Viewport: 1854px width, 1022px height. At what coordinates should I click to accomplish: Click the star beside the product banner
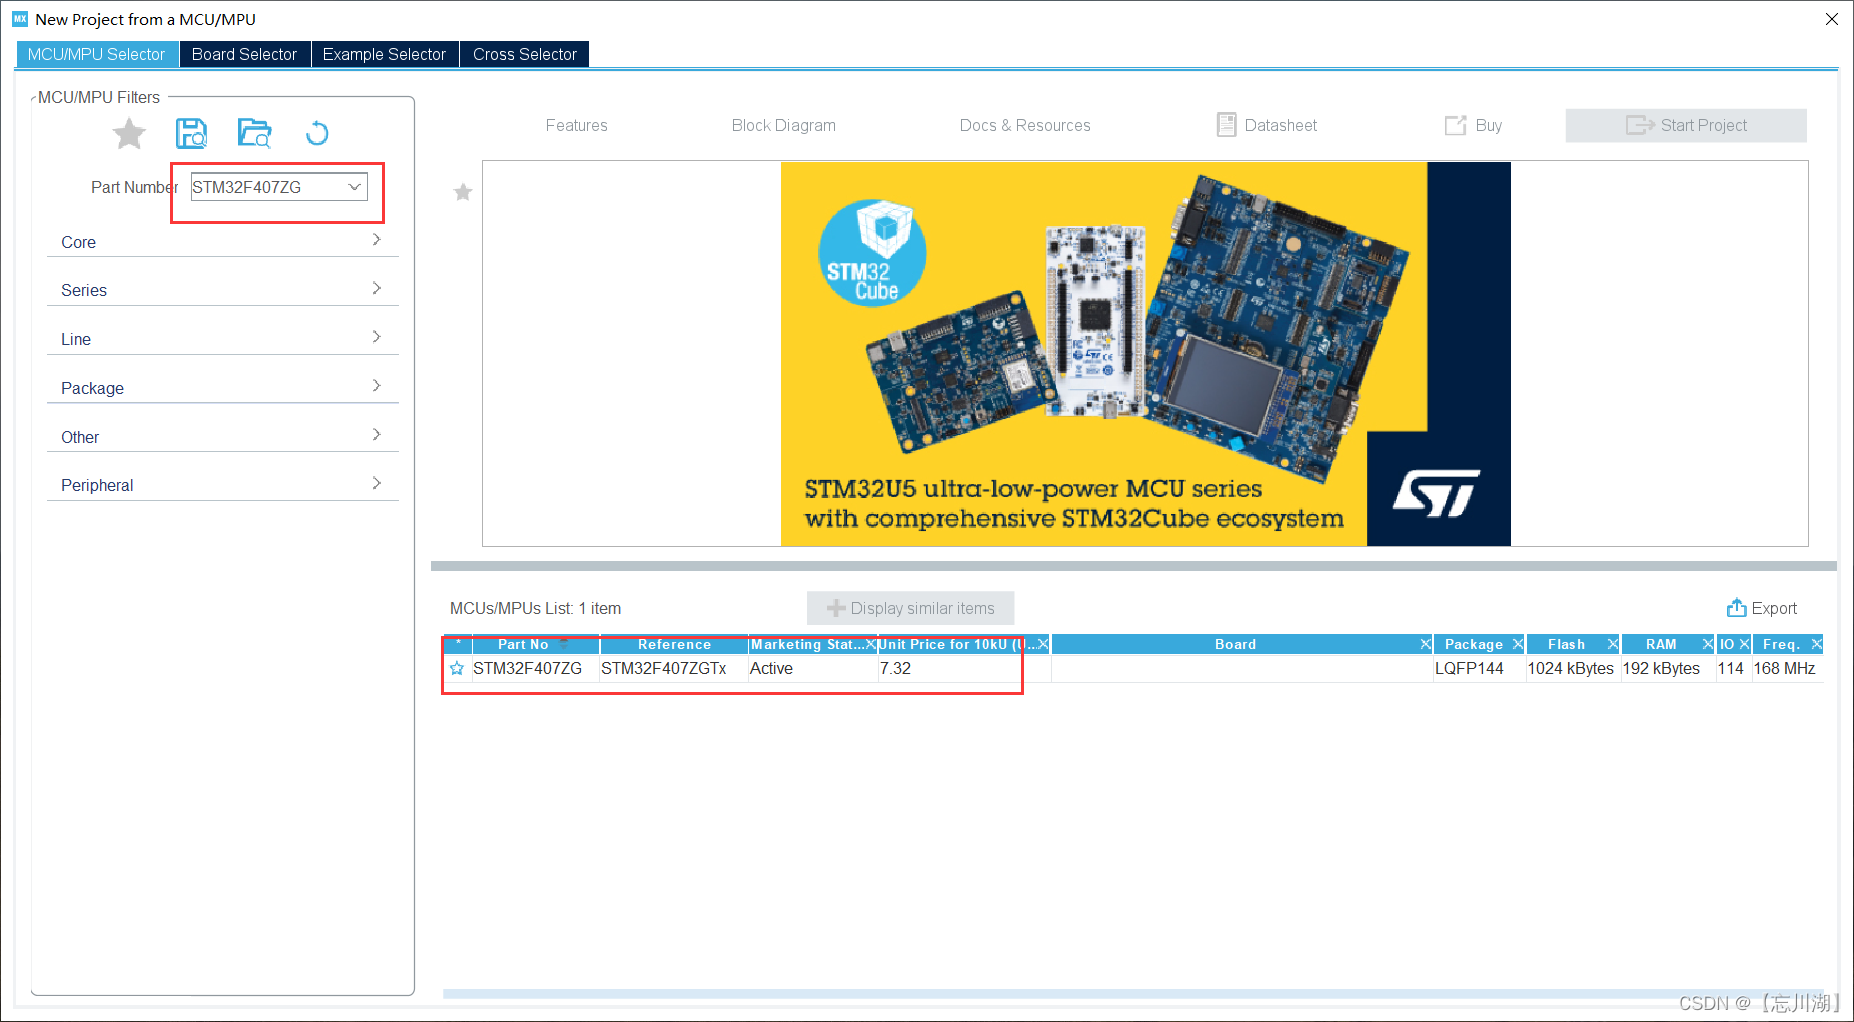tap(462, 192)
